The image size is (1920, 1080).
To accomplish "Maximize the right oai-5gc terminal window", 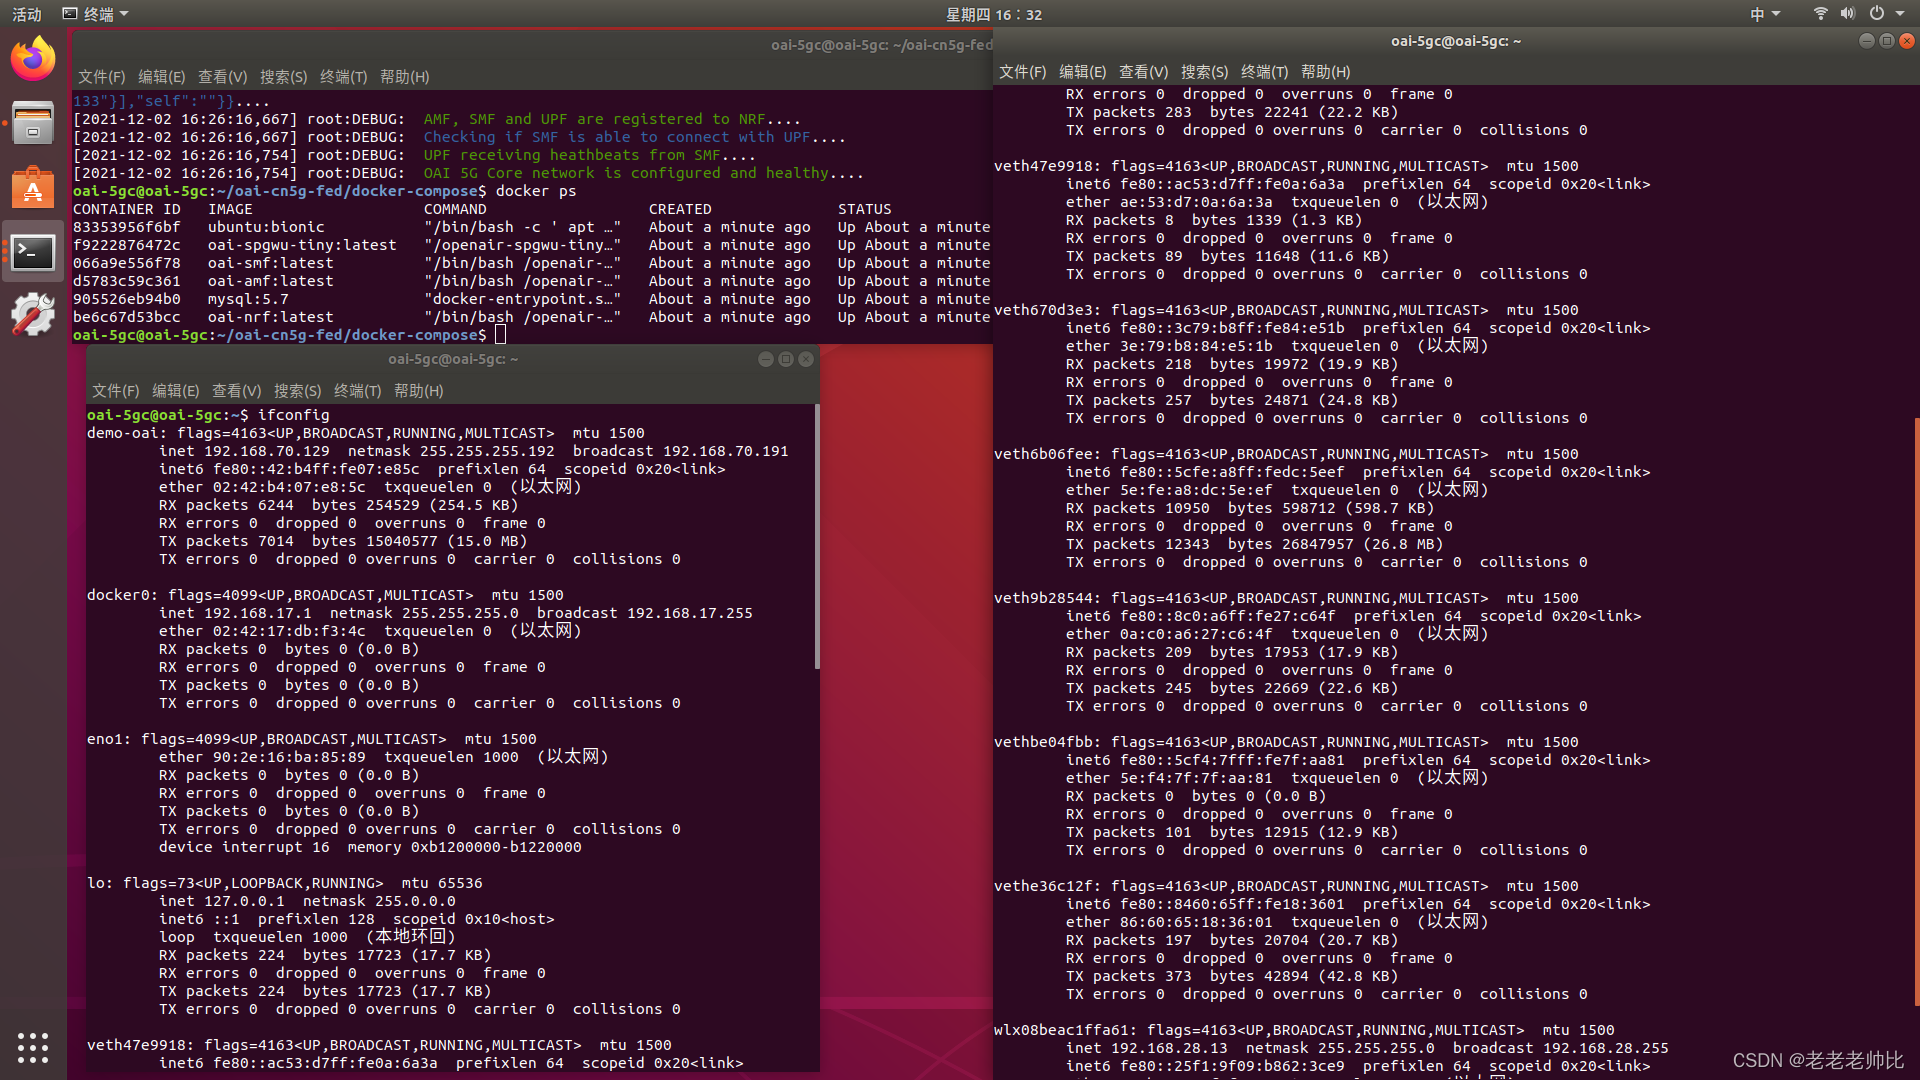I will tap(1887, 41).
